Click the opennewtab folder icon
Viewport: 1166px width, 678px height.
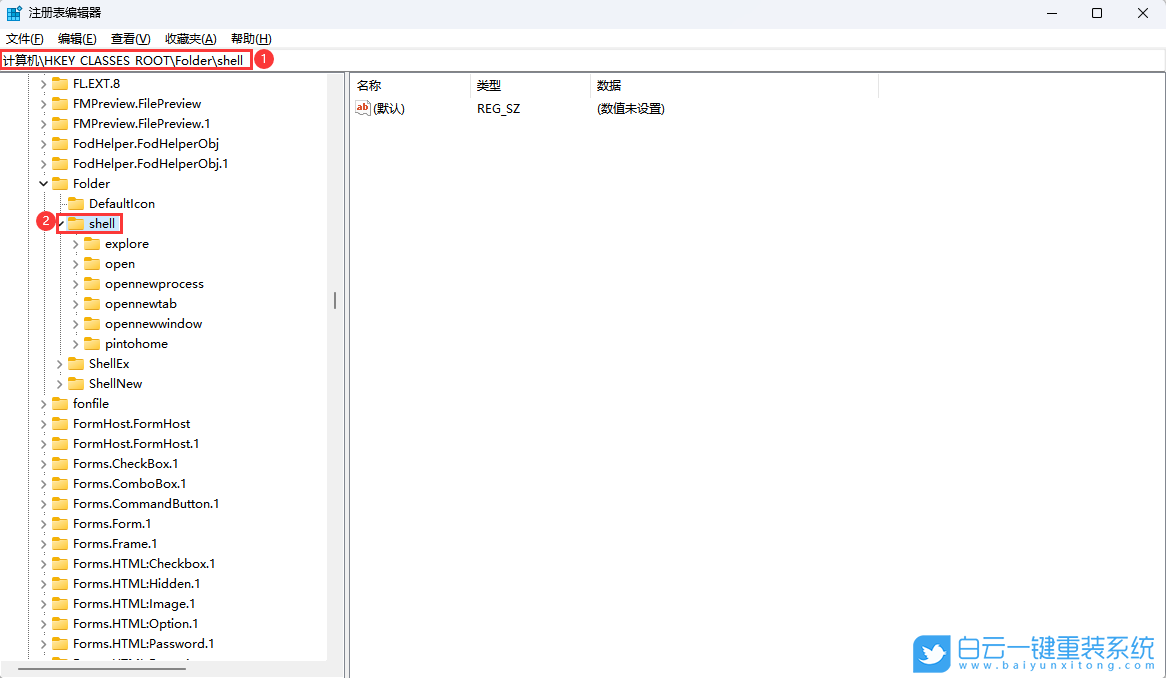pyautogui.click(x=94, y=303)
